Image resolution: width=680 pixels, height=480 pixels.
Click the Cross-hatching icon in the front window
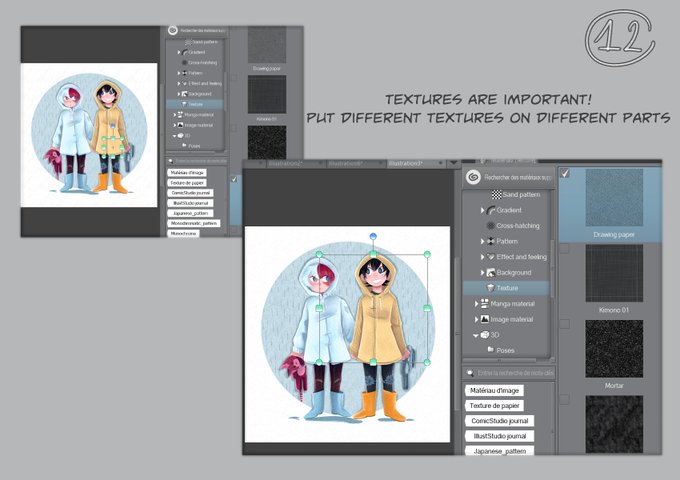pyautogui.click(x=490, y=225)
